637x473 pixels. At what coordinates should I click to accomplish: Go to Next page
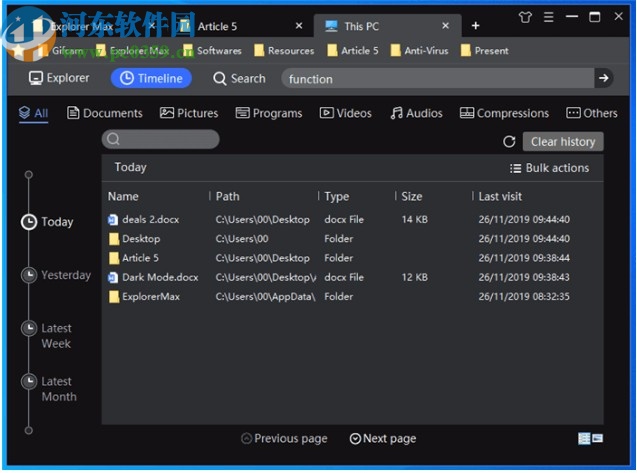382,438
